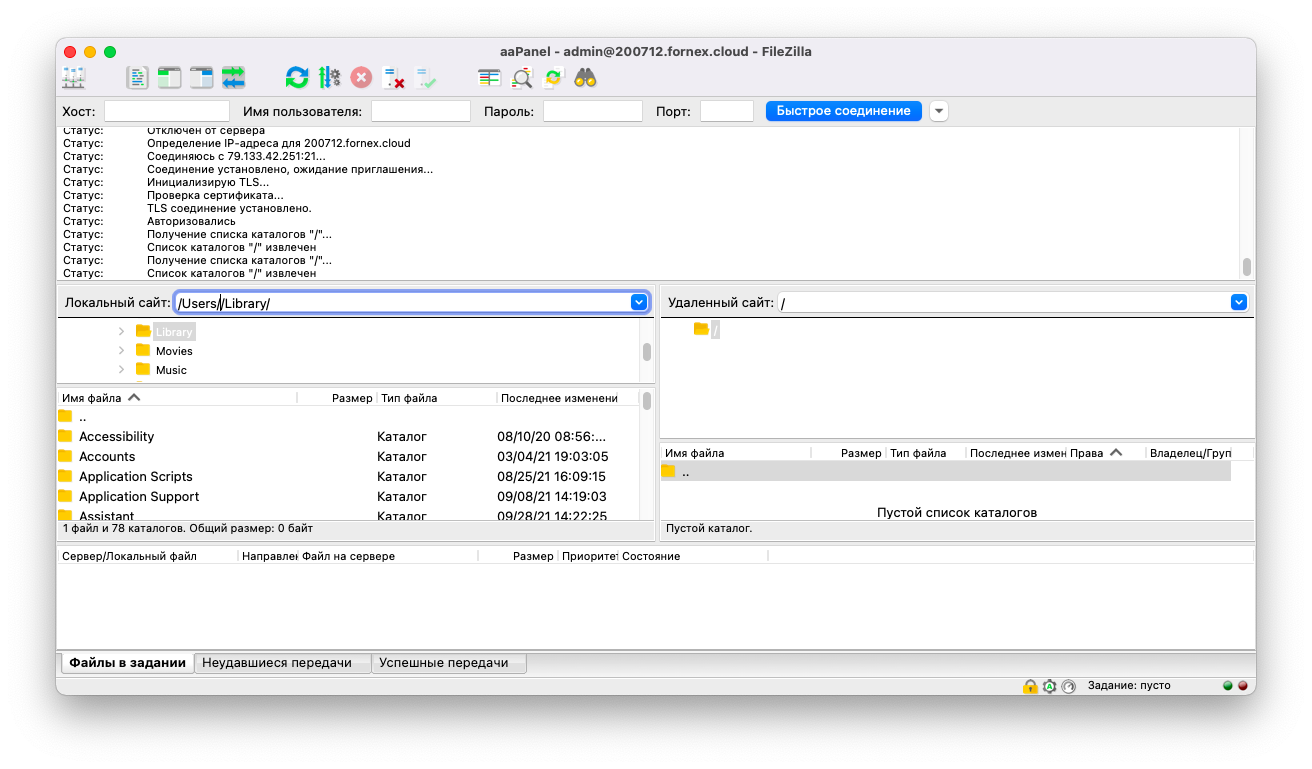Click the remote root folder icon
1312x769 pixels.
[701, 329]
